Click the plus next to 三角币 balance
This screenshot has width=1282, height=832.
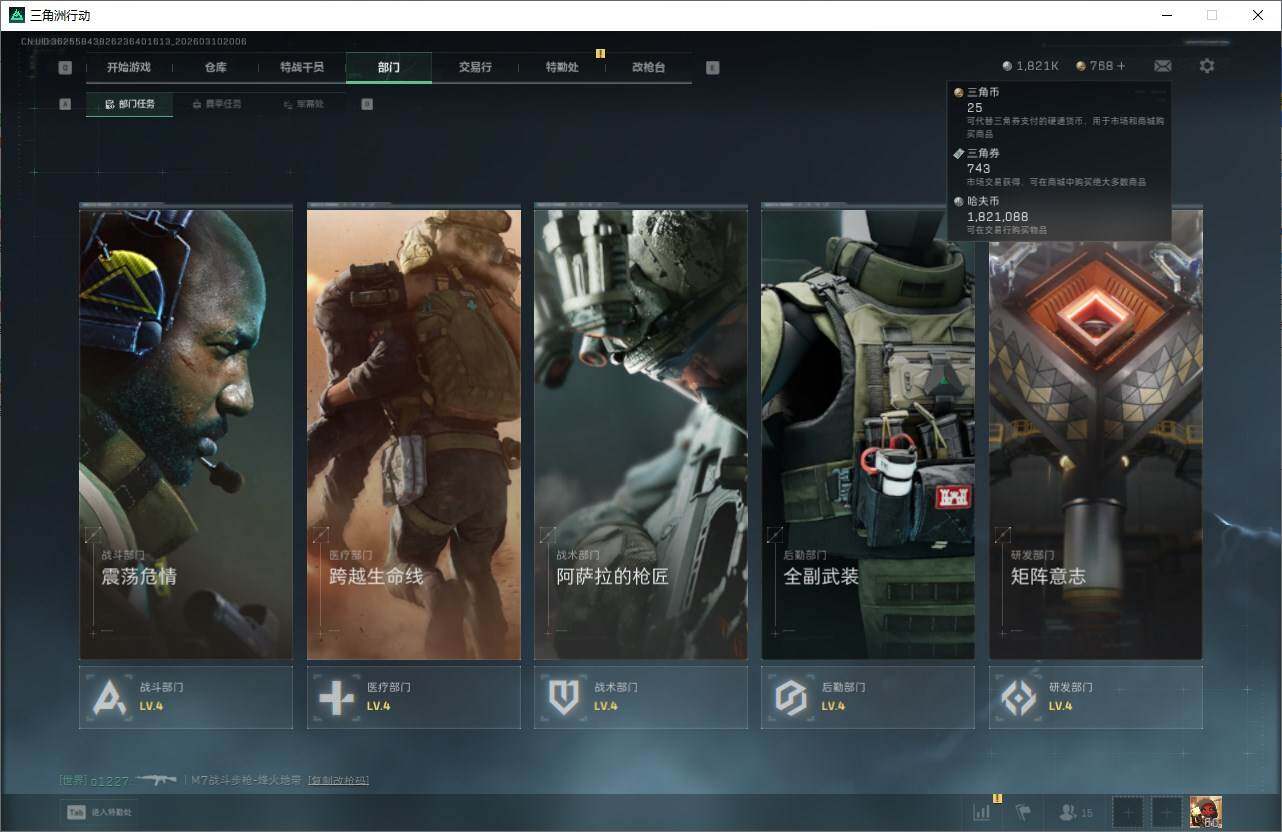click(1121, 66)
